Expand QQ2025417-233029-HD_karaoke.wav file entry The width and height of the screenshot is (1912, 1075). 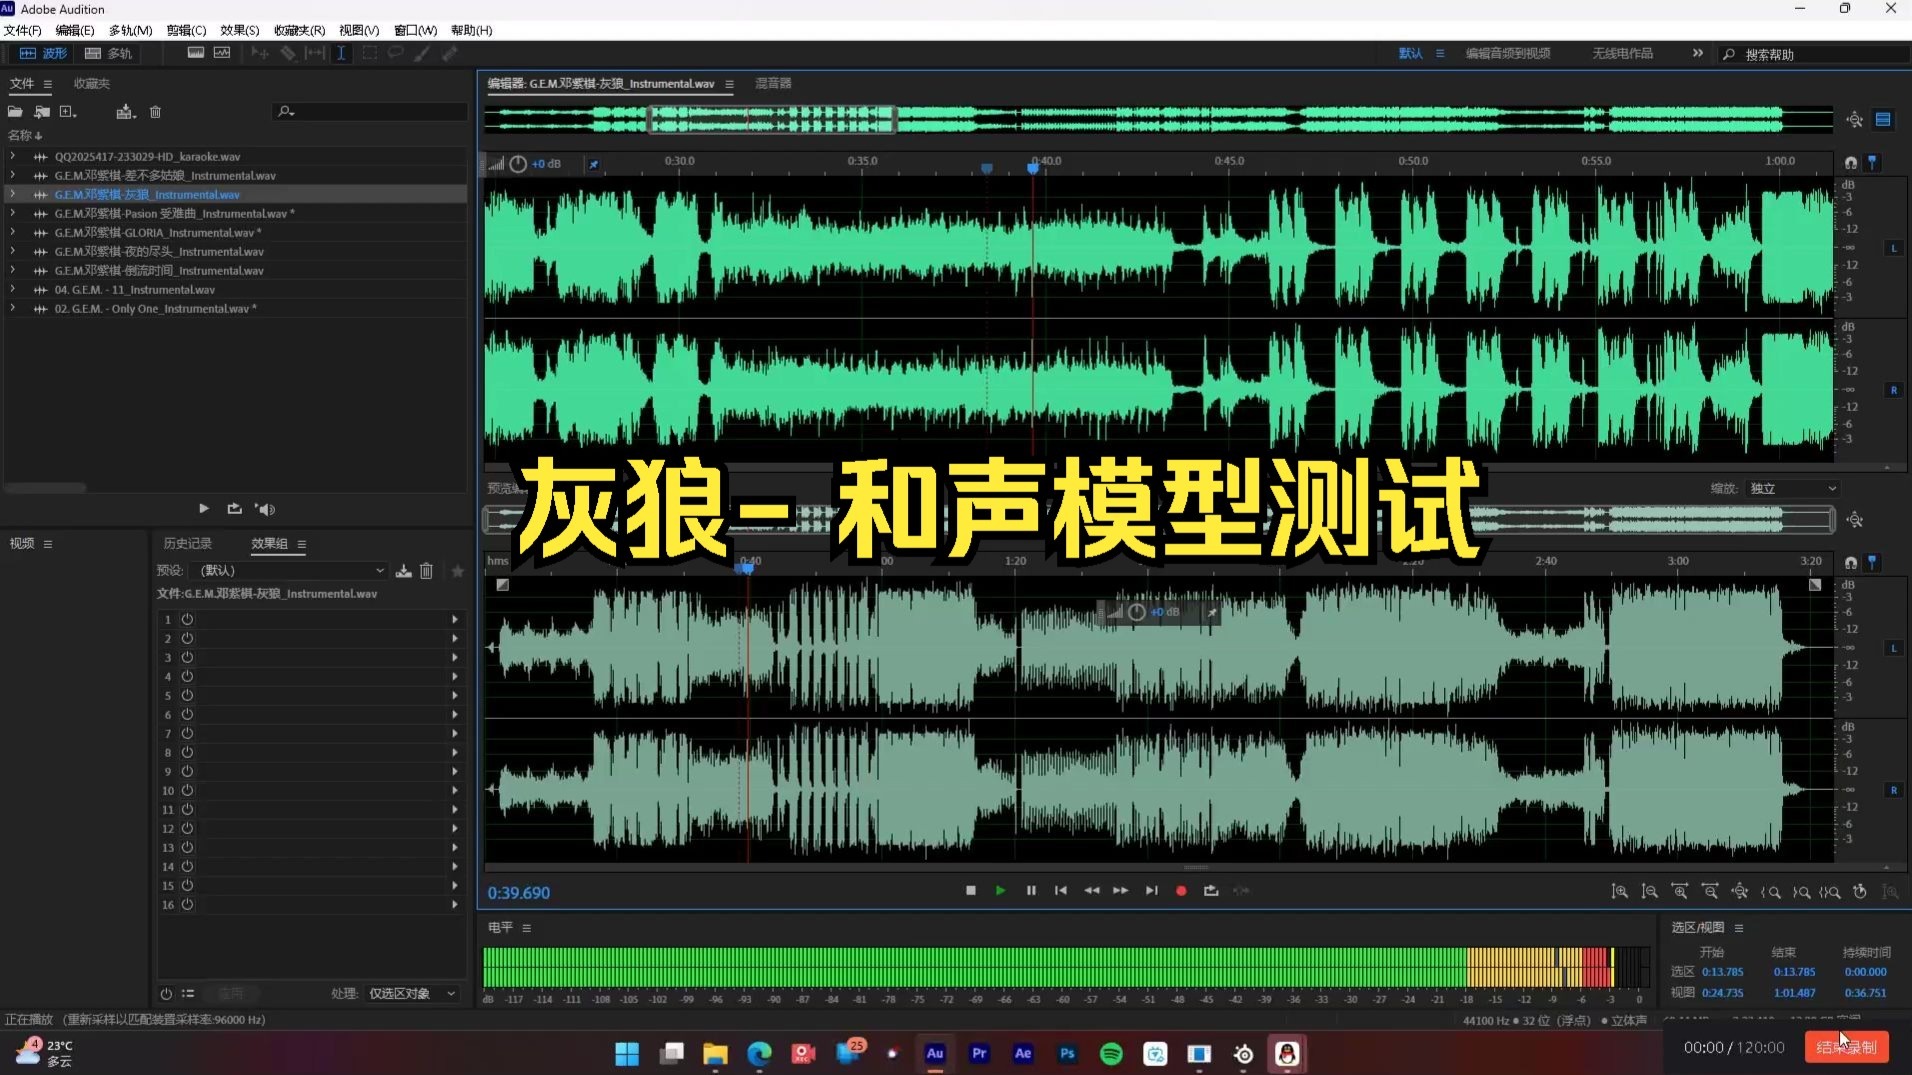tap(12, 156)
